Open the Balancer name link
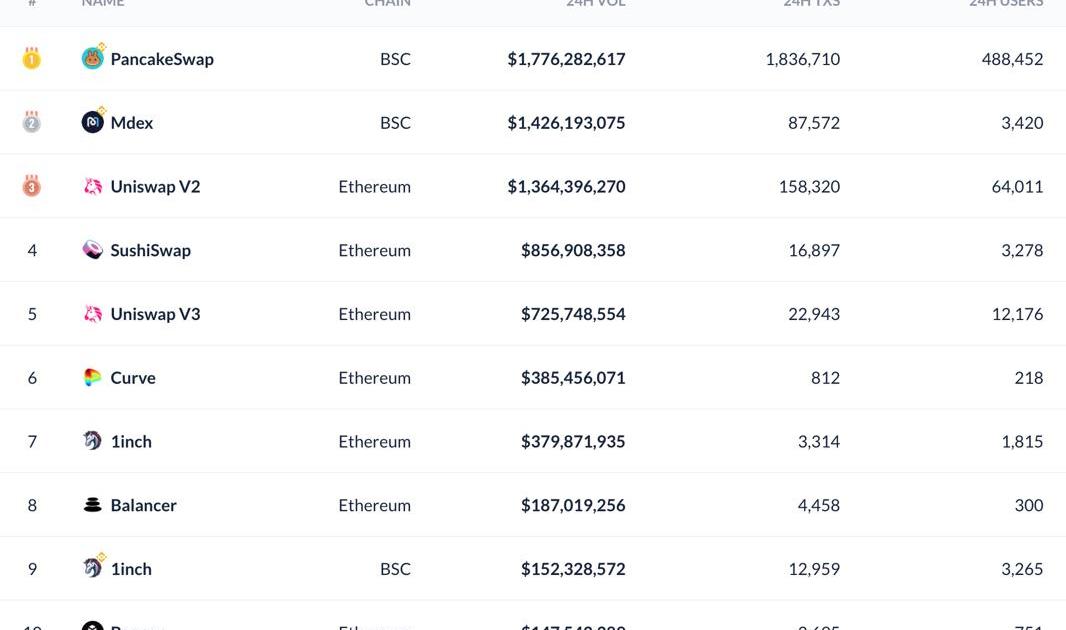 click(x=143, y=505)
